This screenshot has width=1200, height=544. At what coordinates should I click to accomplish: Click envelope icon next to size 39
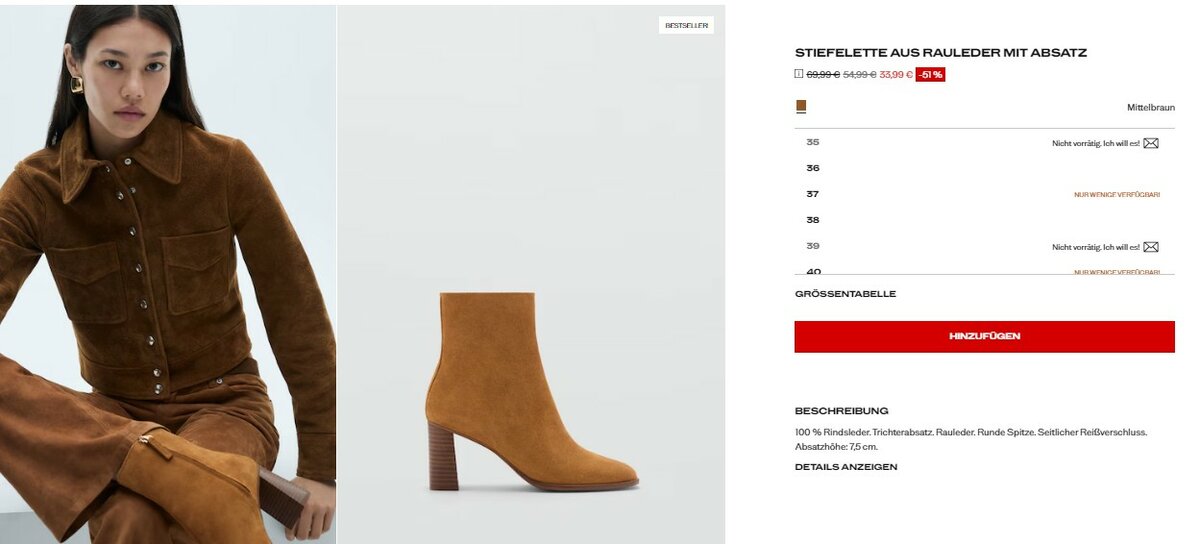1151,247
